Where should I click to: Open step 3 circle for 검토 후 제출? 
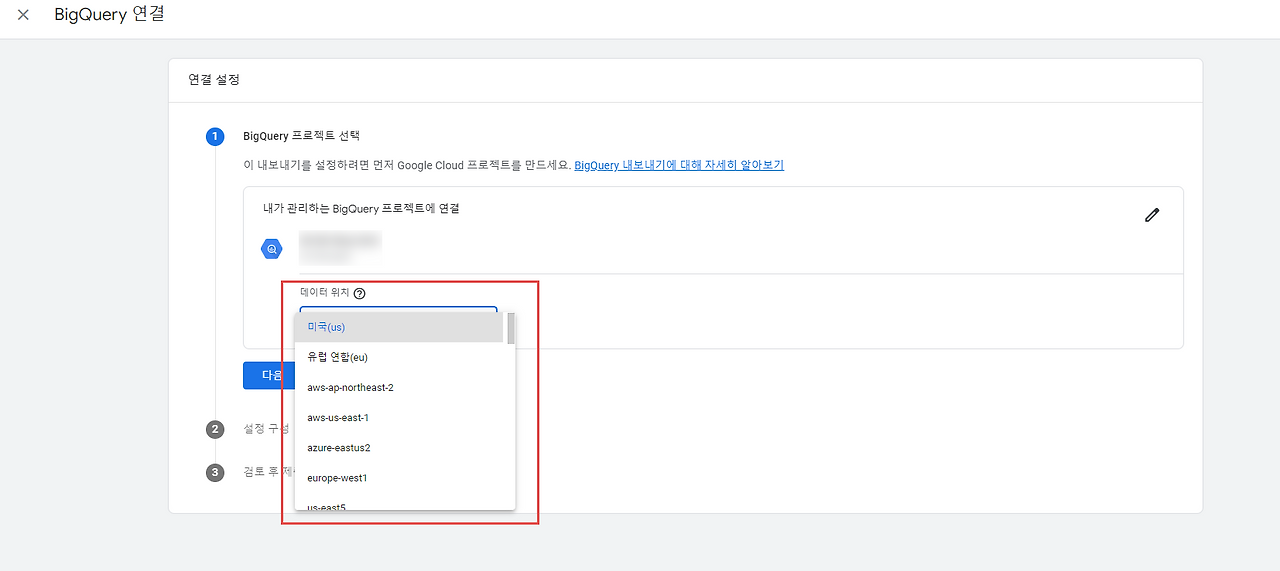pyautogui.click(x=215, y=472)
